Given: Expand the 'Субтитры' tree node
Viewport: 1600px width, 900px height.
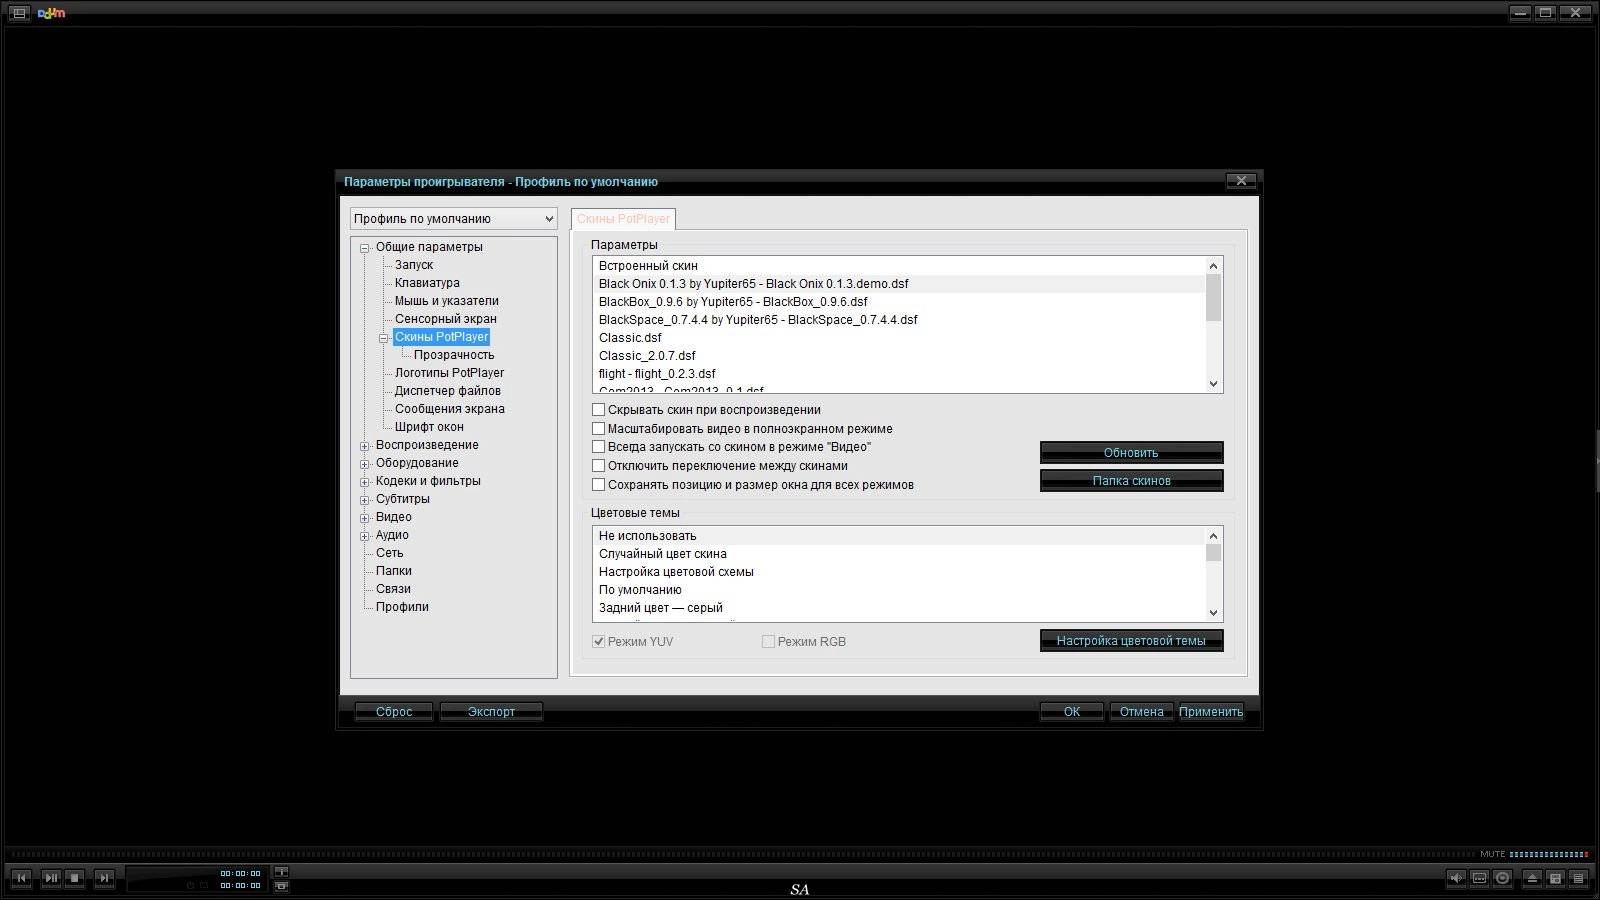Looking at the screenshot, I should coord(365,500).
